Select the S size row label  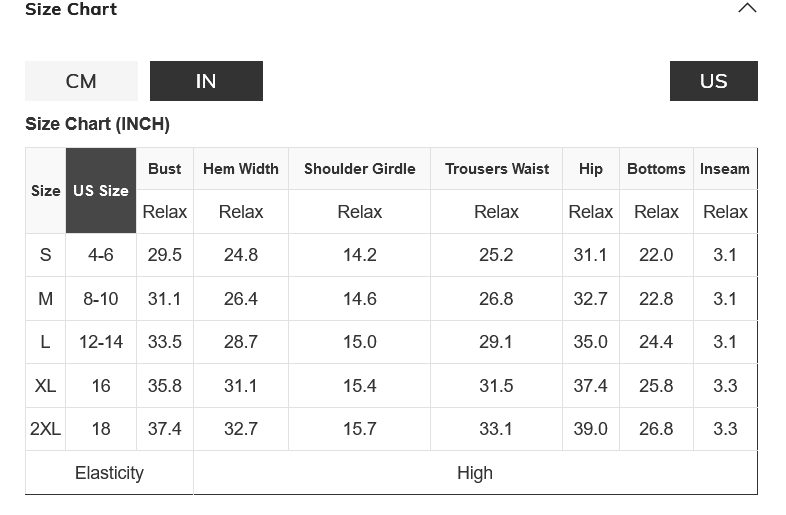point(45,255)
